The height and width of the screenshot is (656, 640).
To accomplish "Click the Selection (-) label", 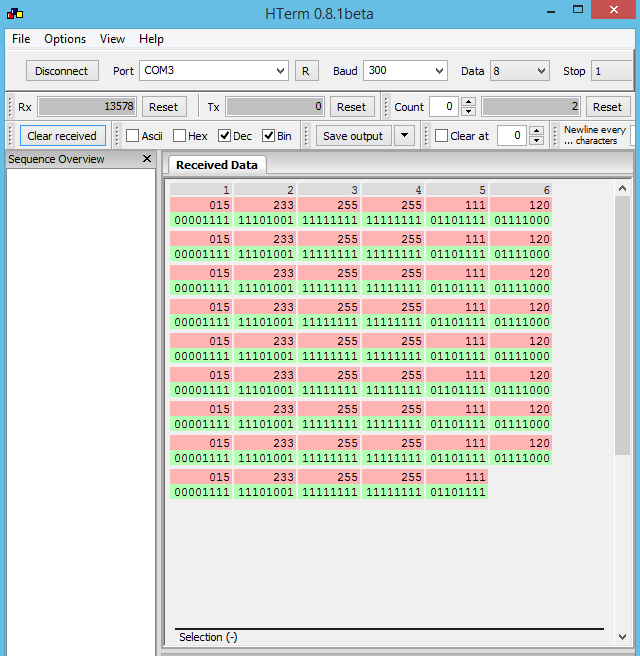I will tap(208, 637).
